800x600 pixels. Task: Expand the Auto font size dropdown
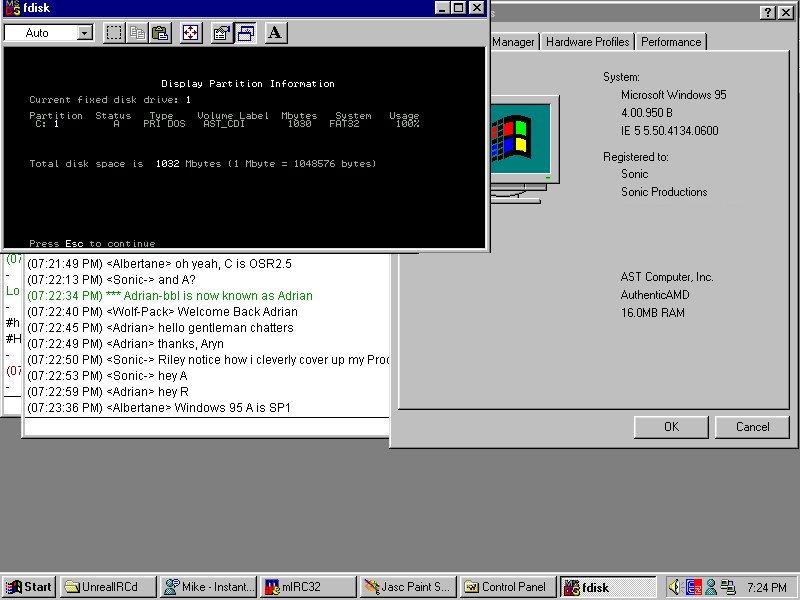(83, 33)
